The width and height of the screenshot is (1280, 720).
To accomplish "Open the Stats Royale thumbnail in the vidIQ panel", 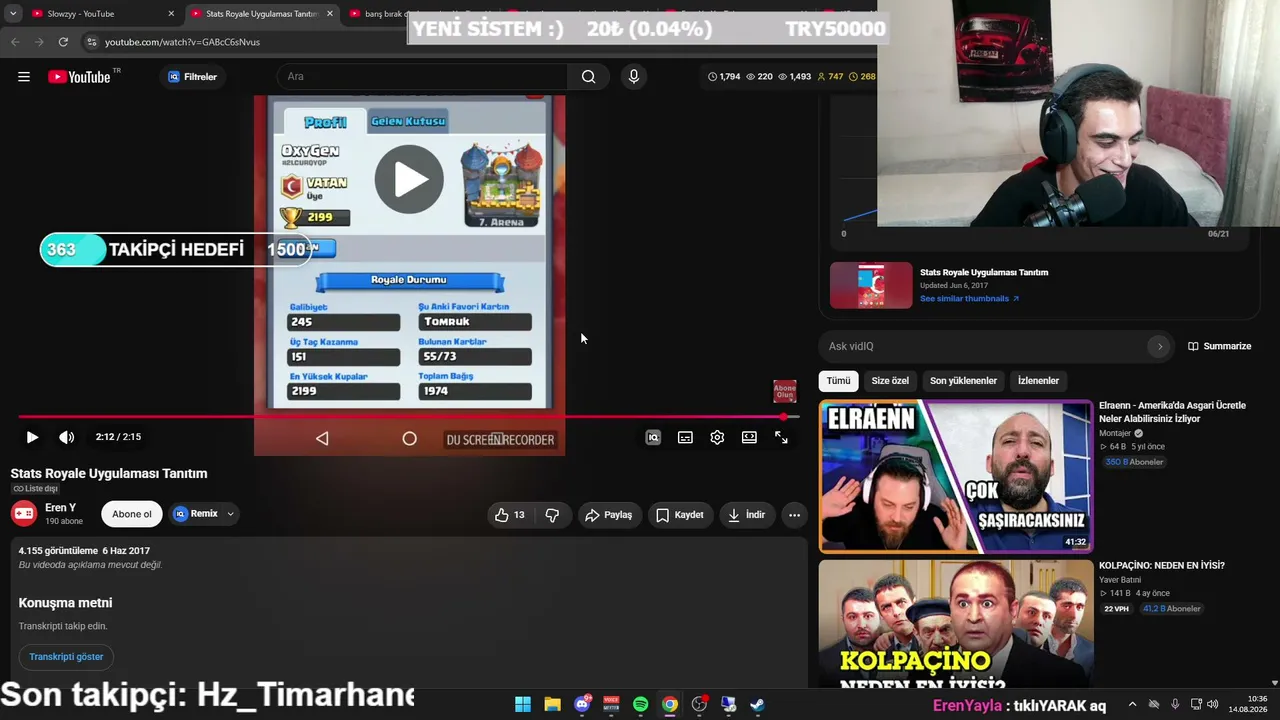I will pos(871,286).
